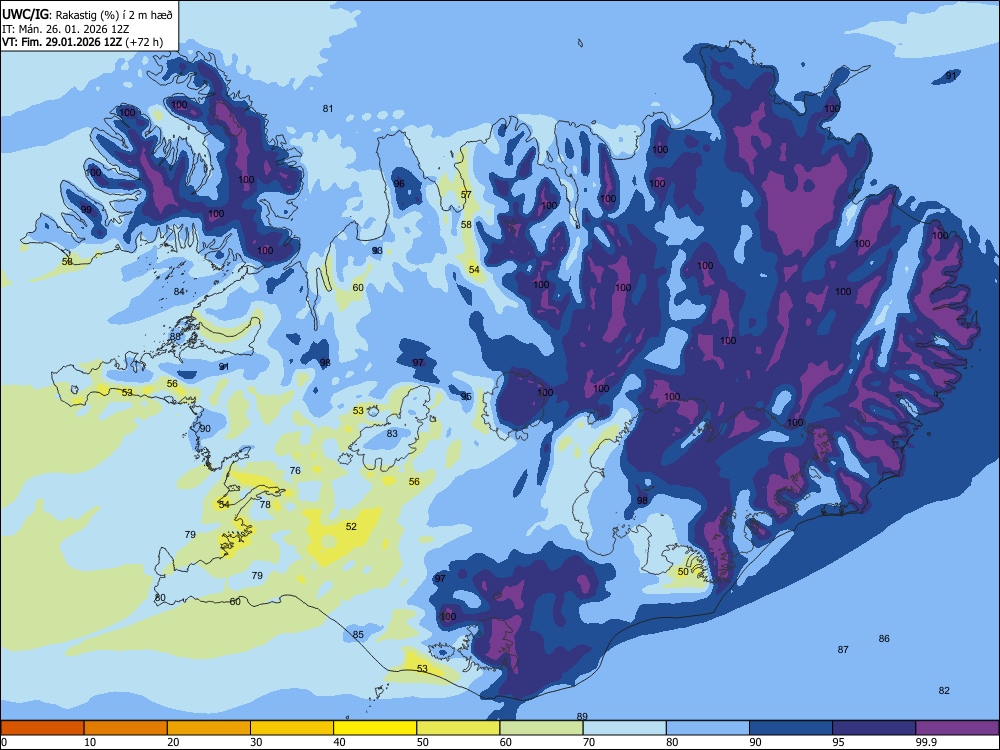This screenshot has width=1000, height=750.
Task: Click the map value "82" over the ocean
Action: [x=945, y=691]
